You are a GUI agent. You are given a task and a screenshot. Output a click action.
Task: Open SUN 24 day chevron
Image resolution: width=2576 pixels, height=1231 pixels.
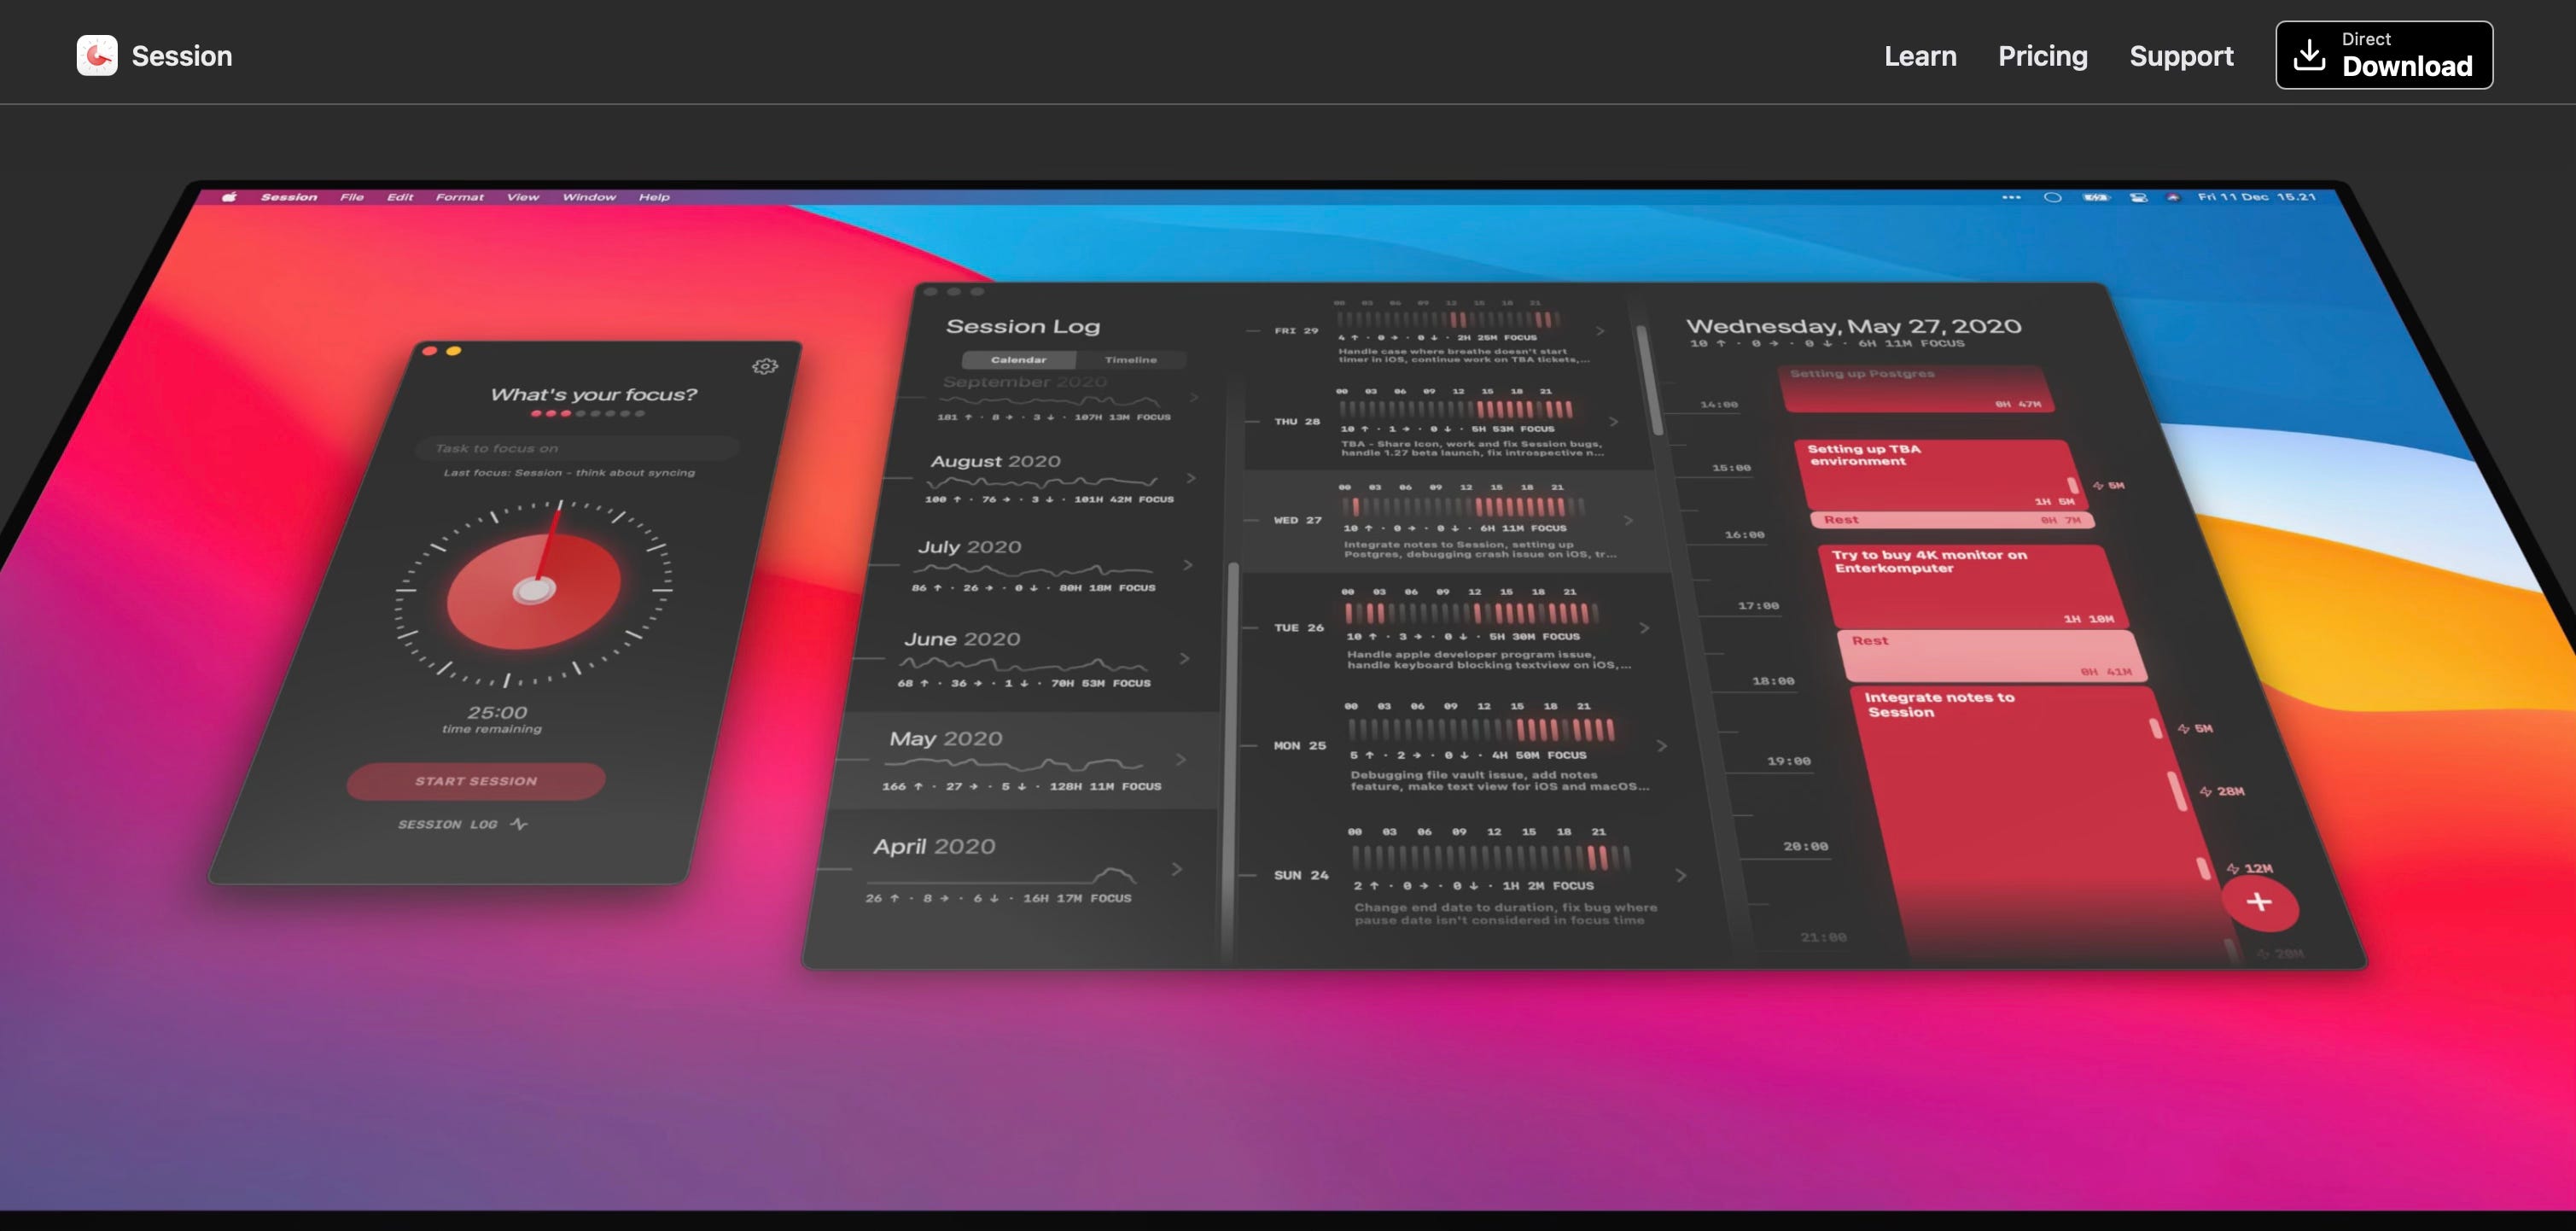pos(1681,876)
